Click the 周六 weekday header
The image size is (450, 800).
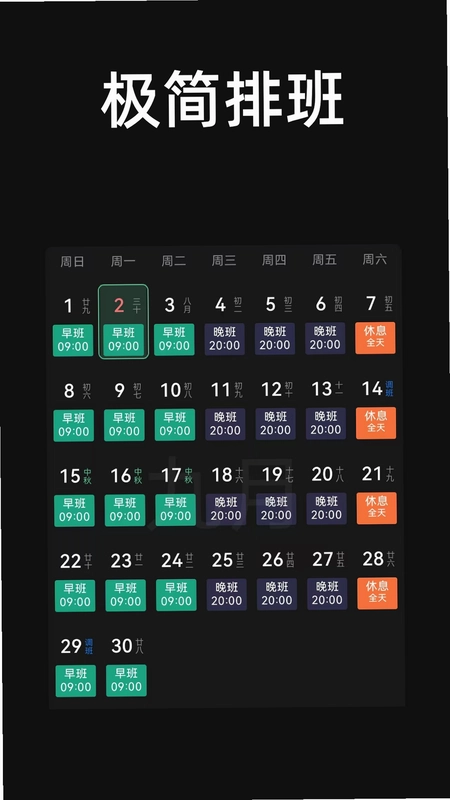tap(374, 259)
